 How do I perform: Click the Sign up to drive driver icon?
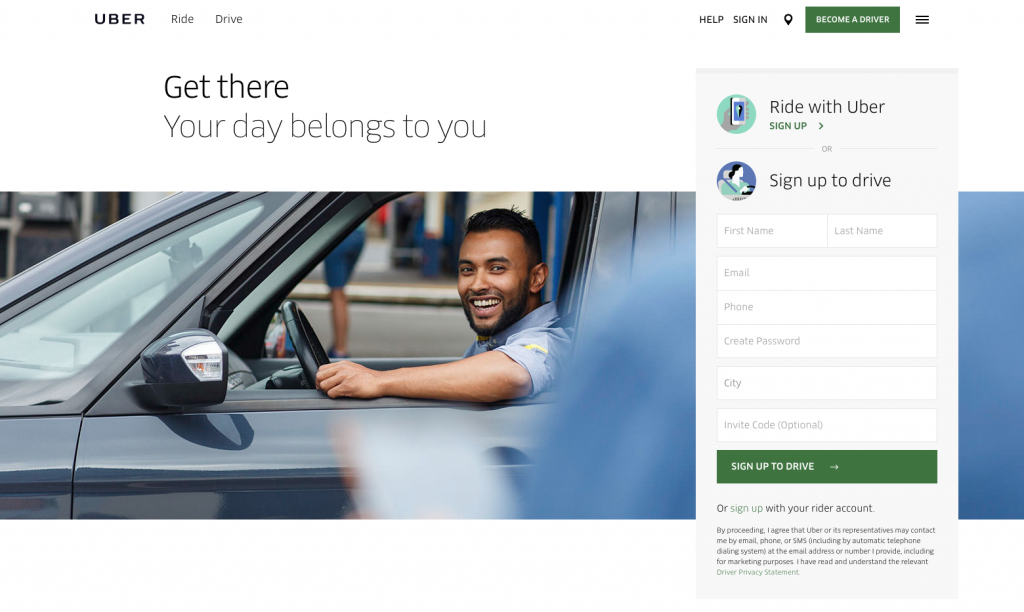(x=736, y=181)
